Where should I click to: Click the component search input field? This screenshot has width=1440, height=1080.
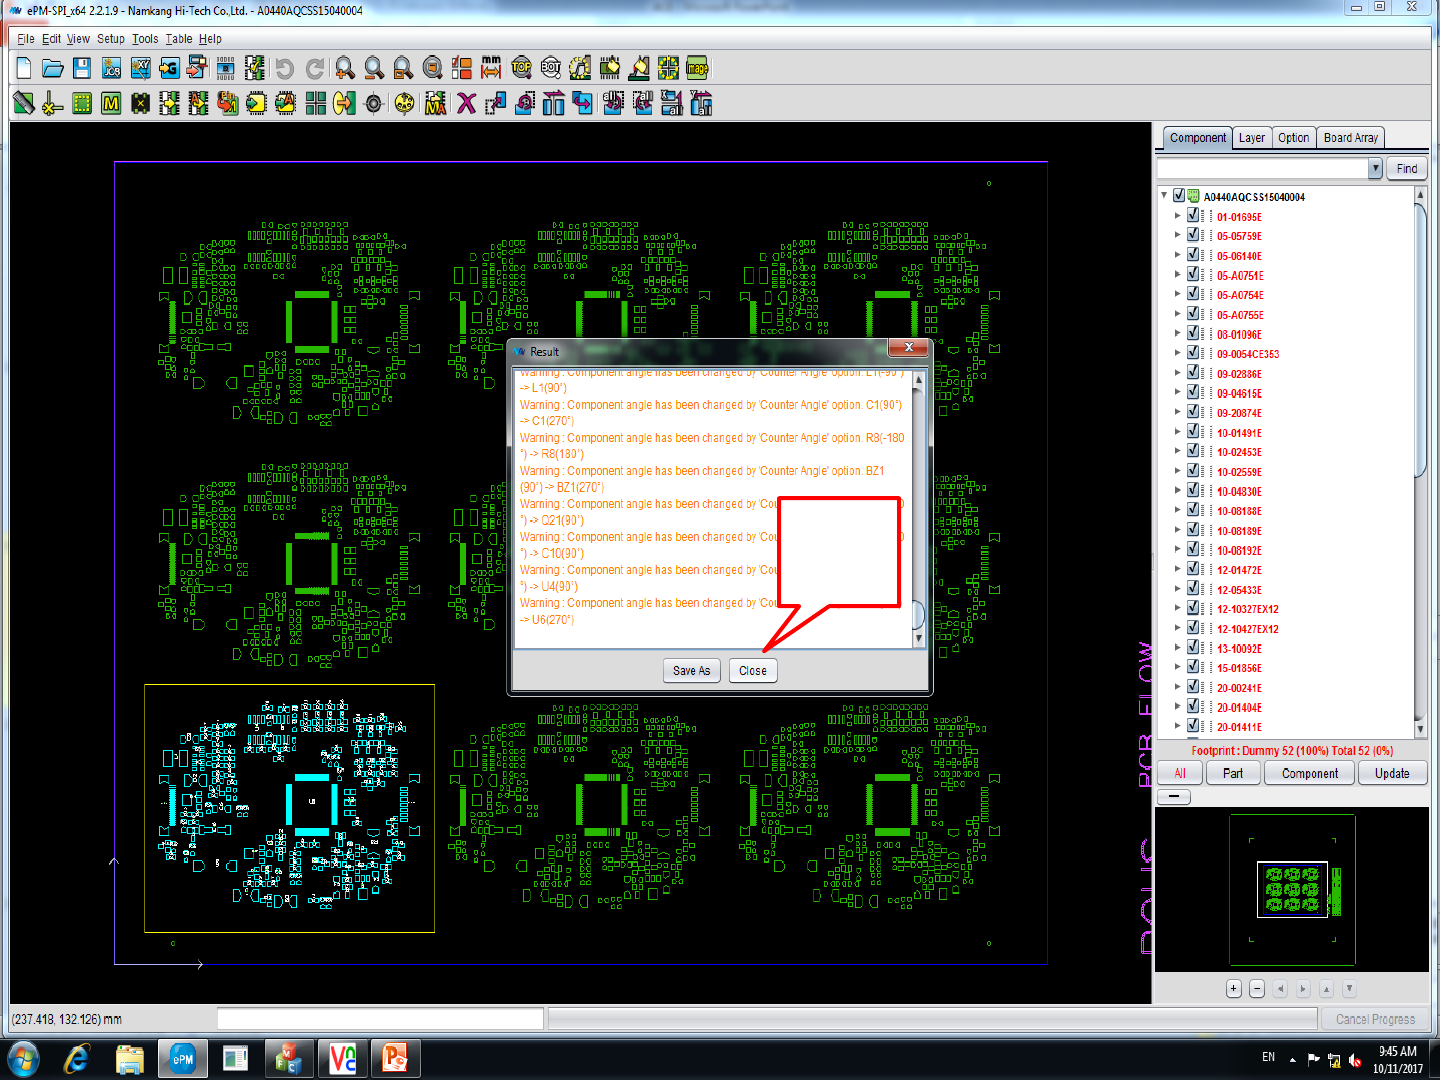[x=1262, y=168]
